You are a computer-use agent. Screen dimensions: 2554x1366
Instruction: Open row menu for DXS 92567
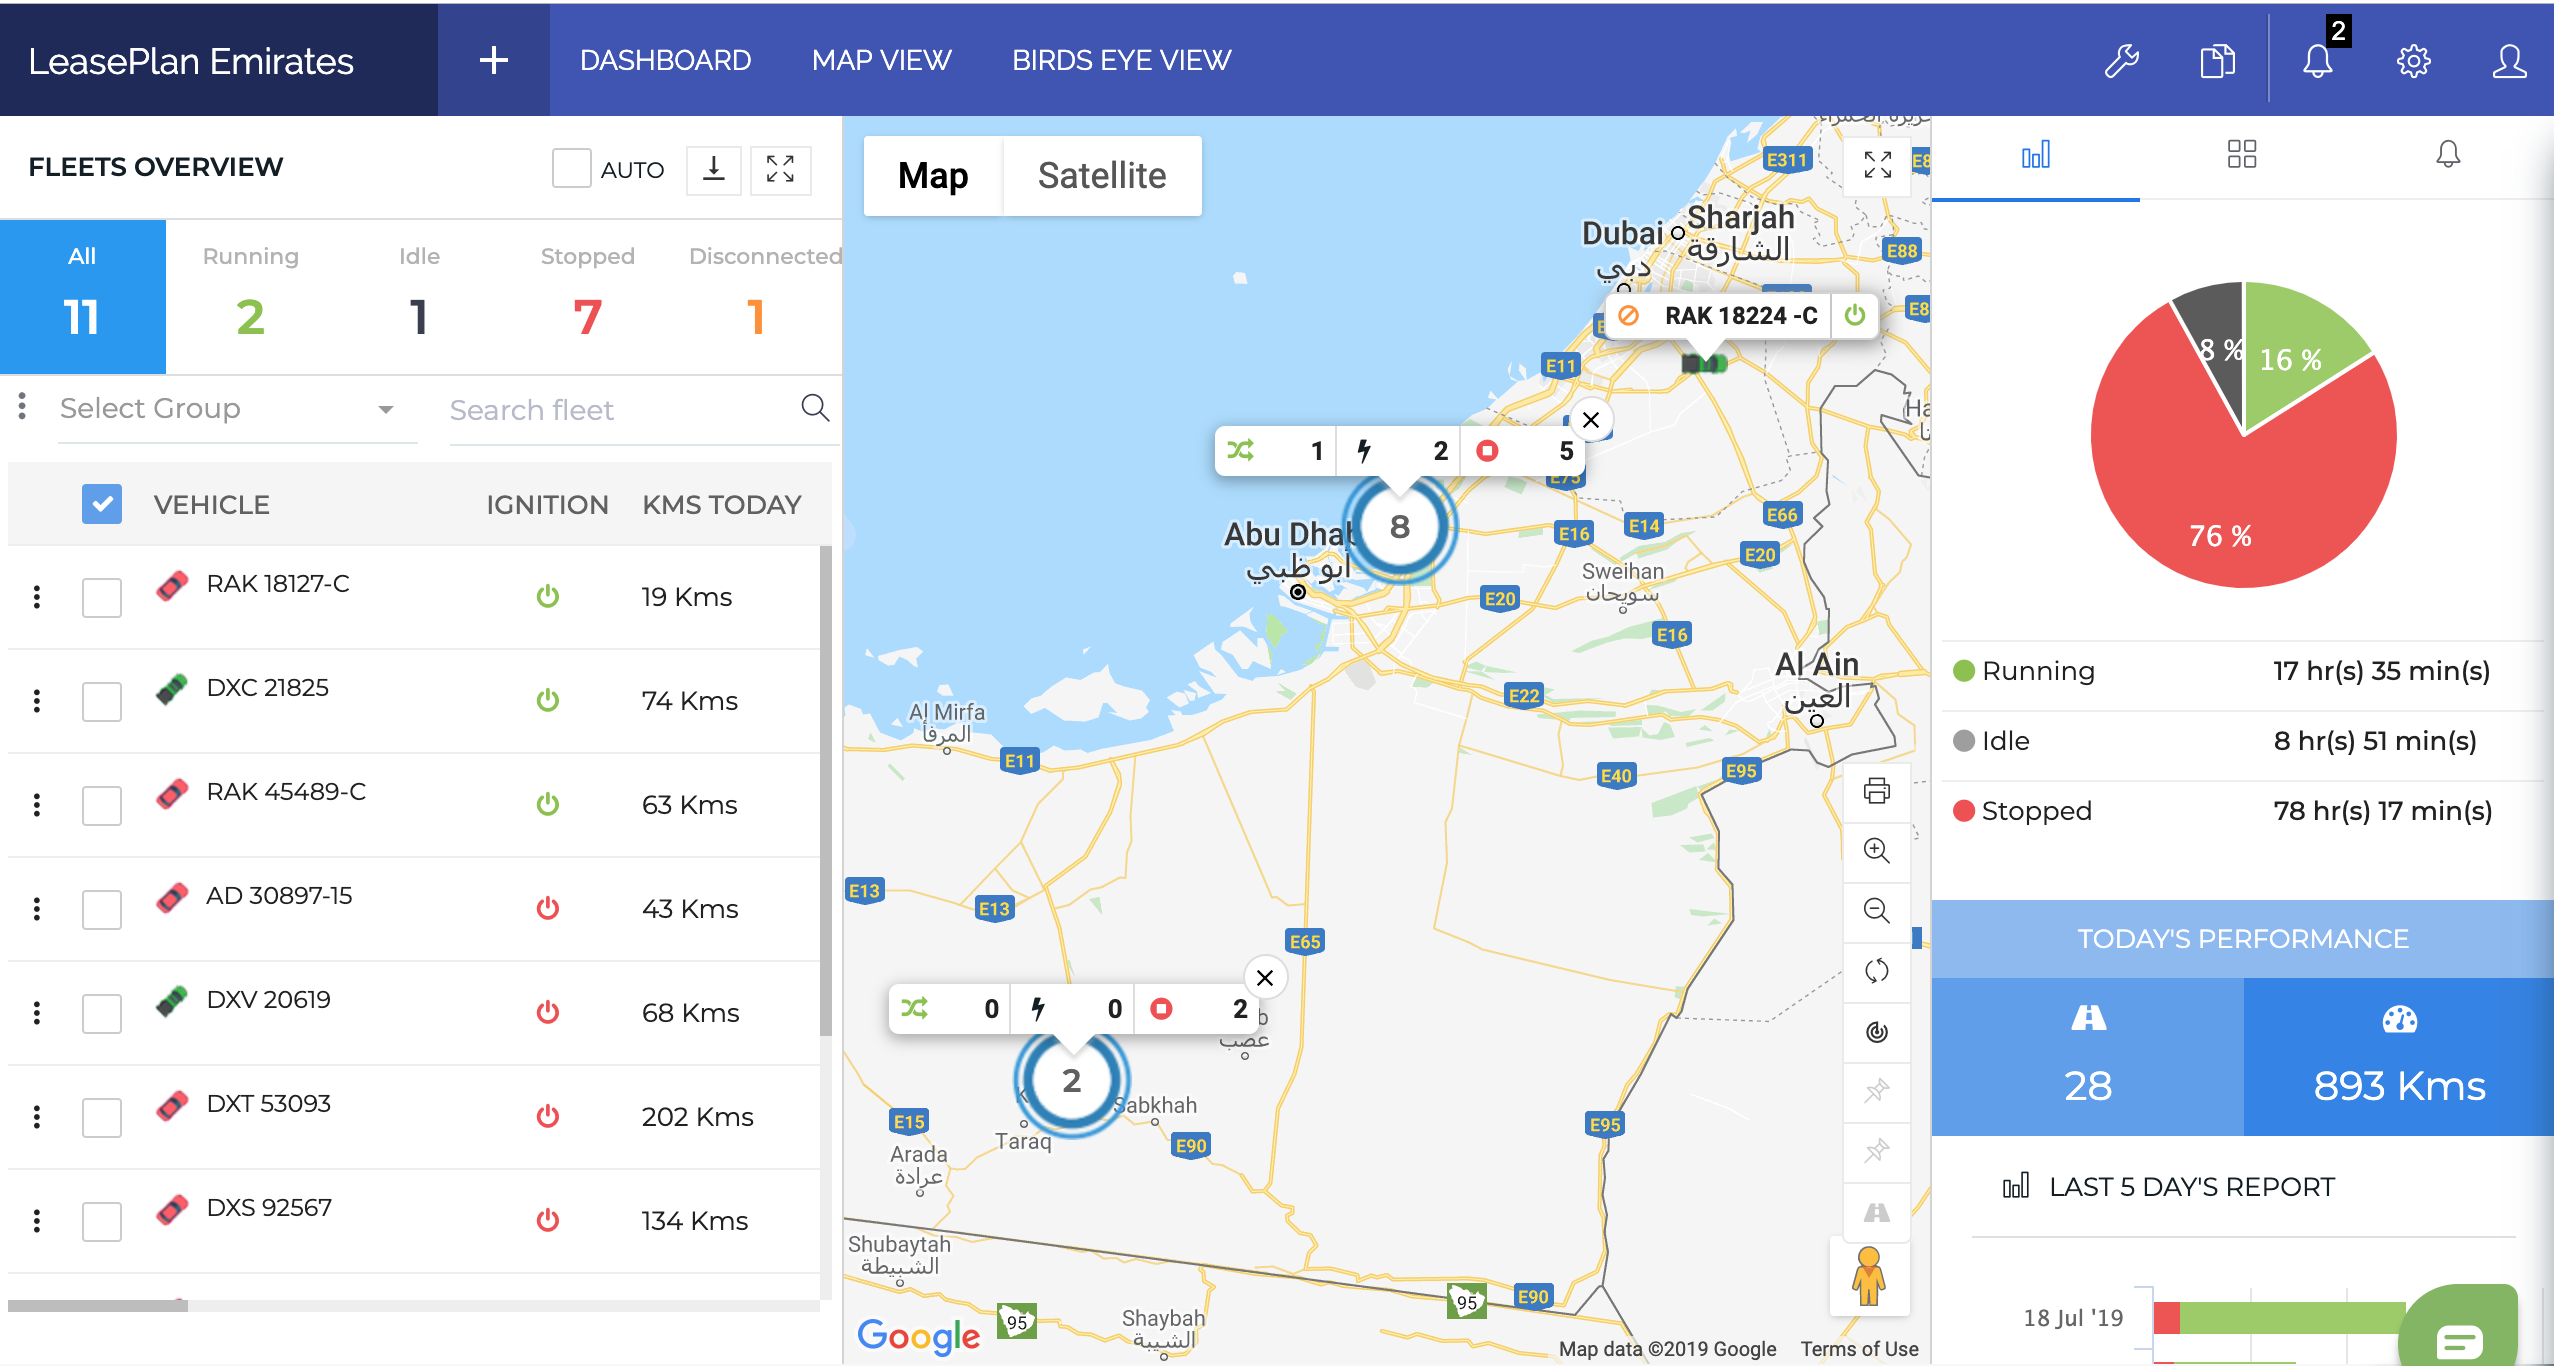click(37, 1221)
